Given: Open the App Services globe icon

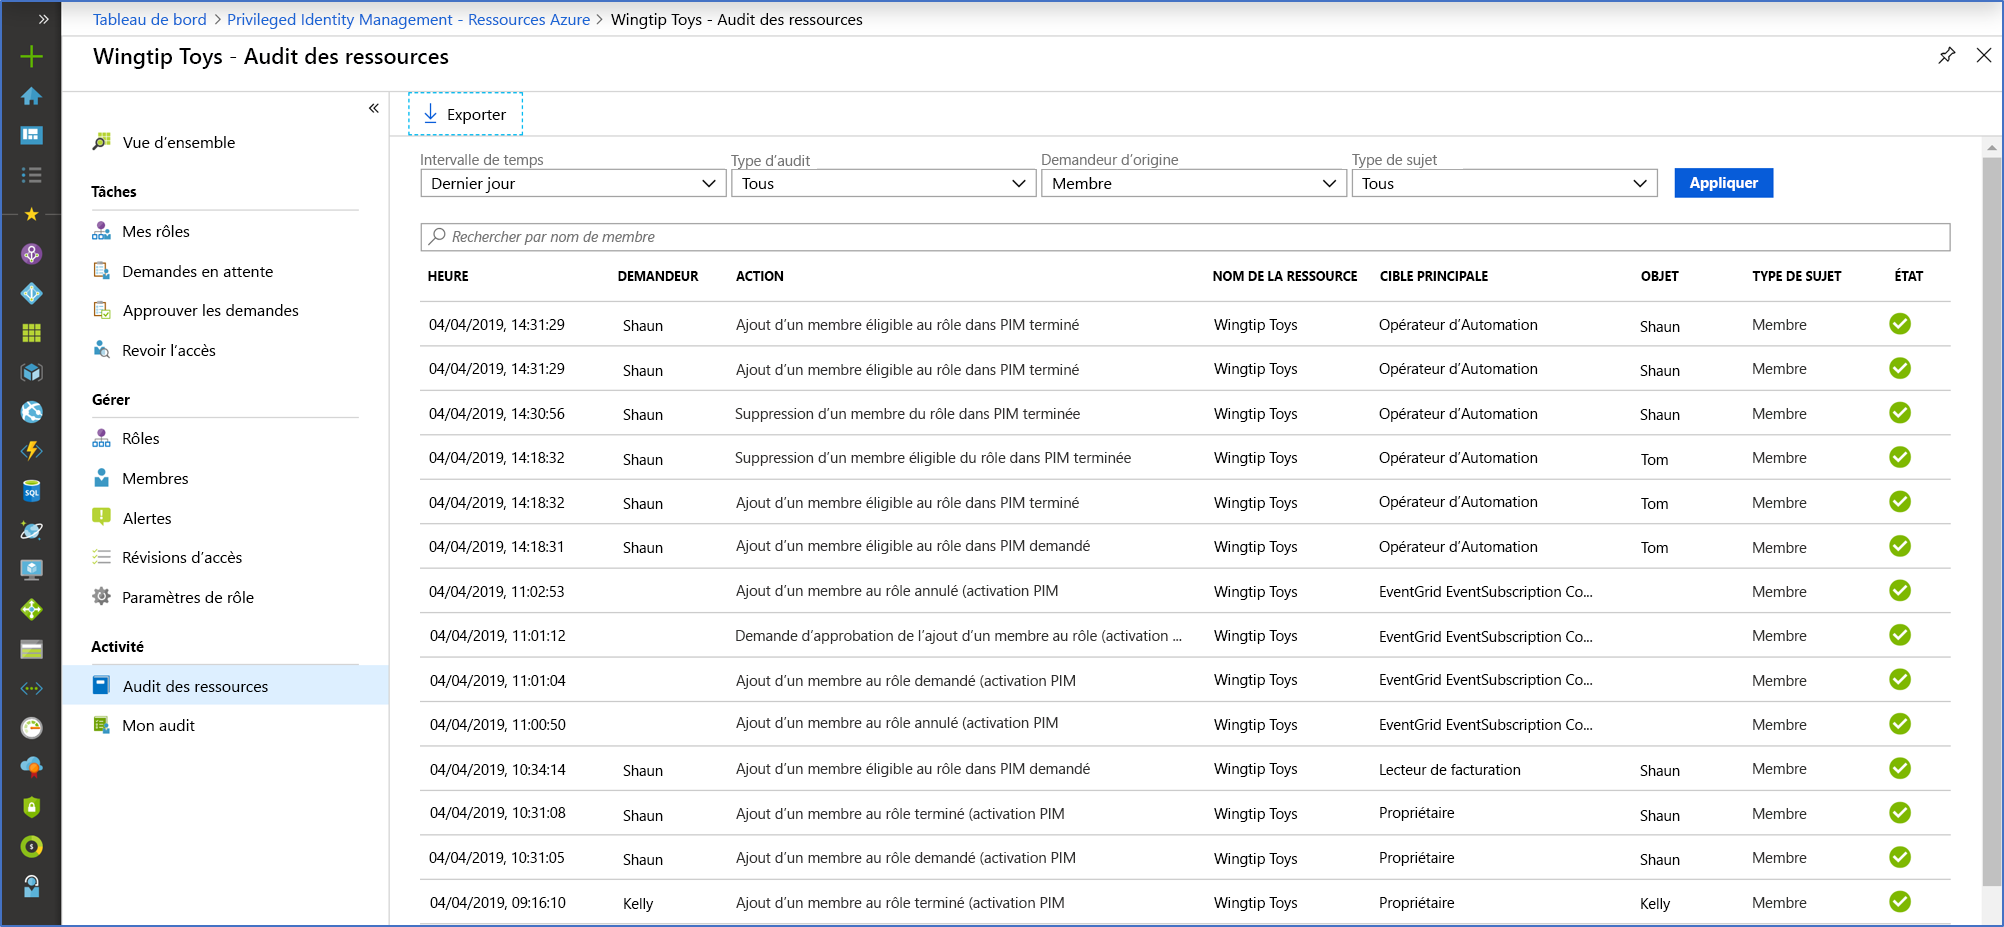Looking at the screenshot, I should click(x=32, y=412).
